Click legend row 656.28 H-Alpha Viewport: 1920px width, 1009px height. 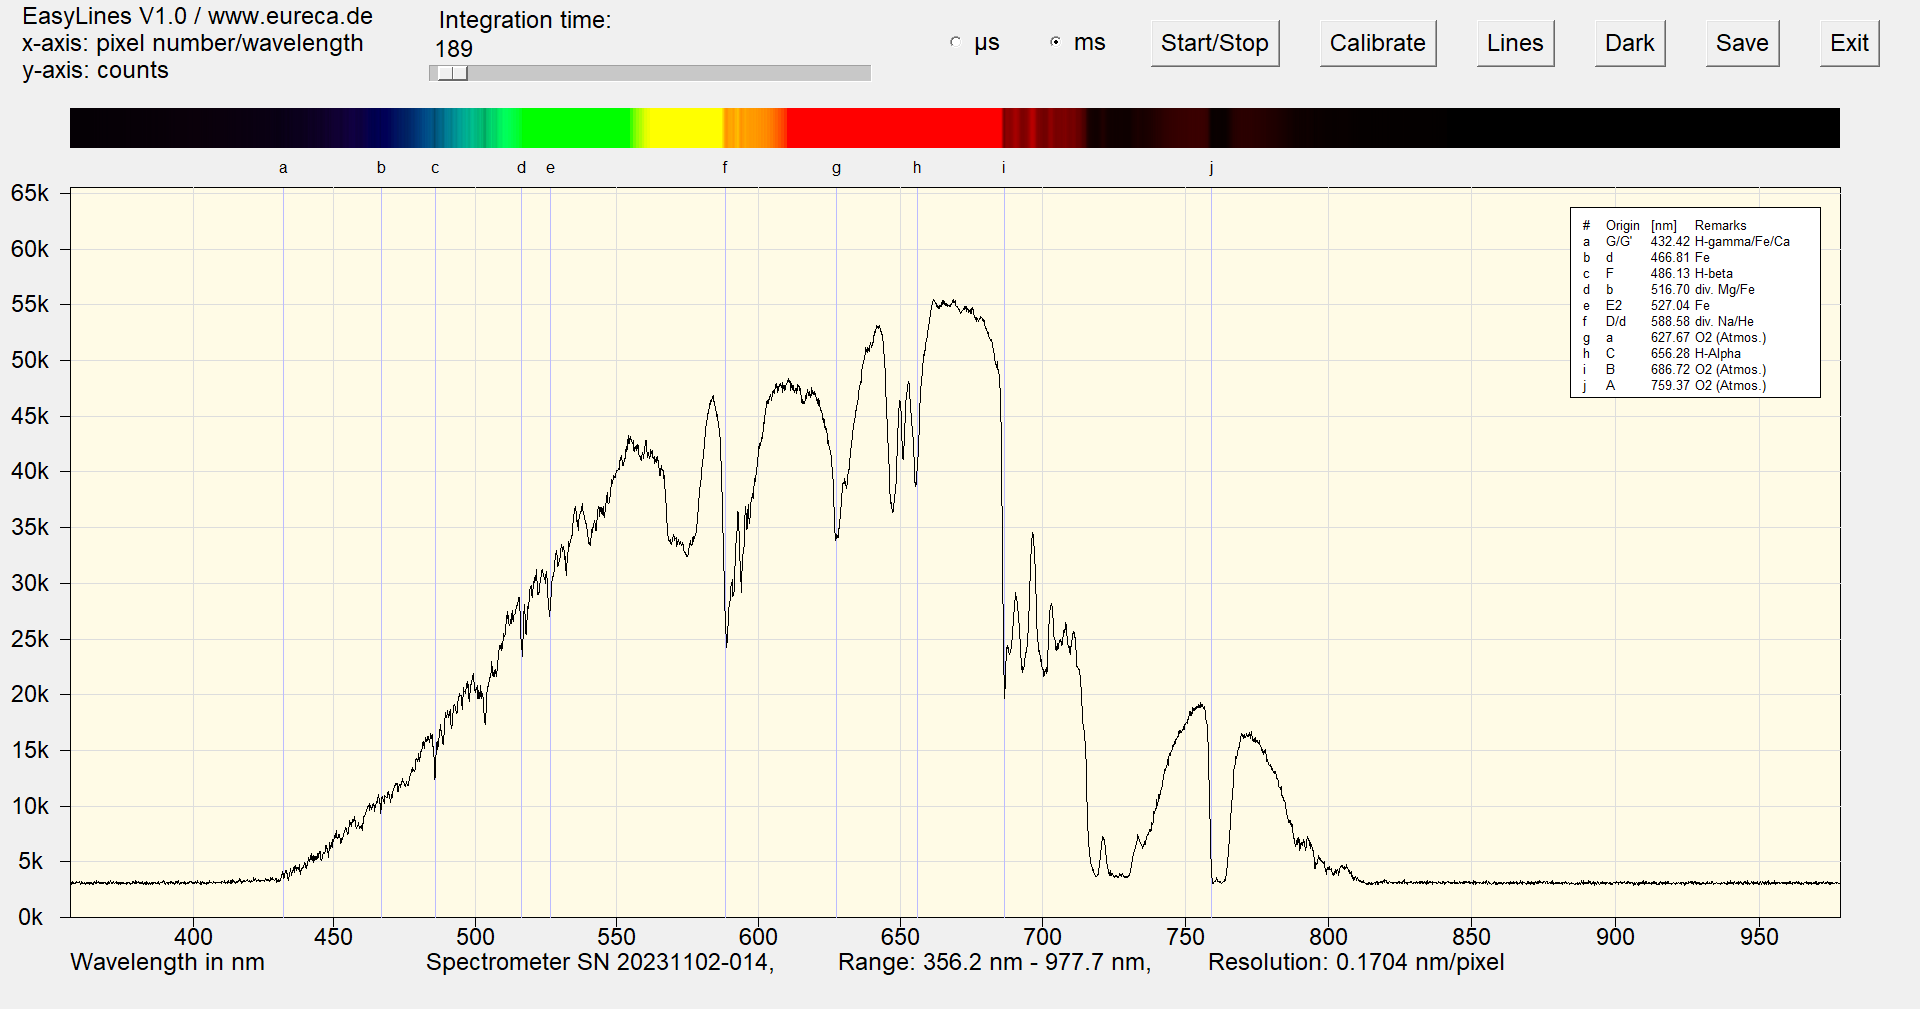[x=1661, y=354]
